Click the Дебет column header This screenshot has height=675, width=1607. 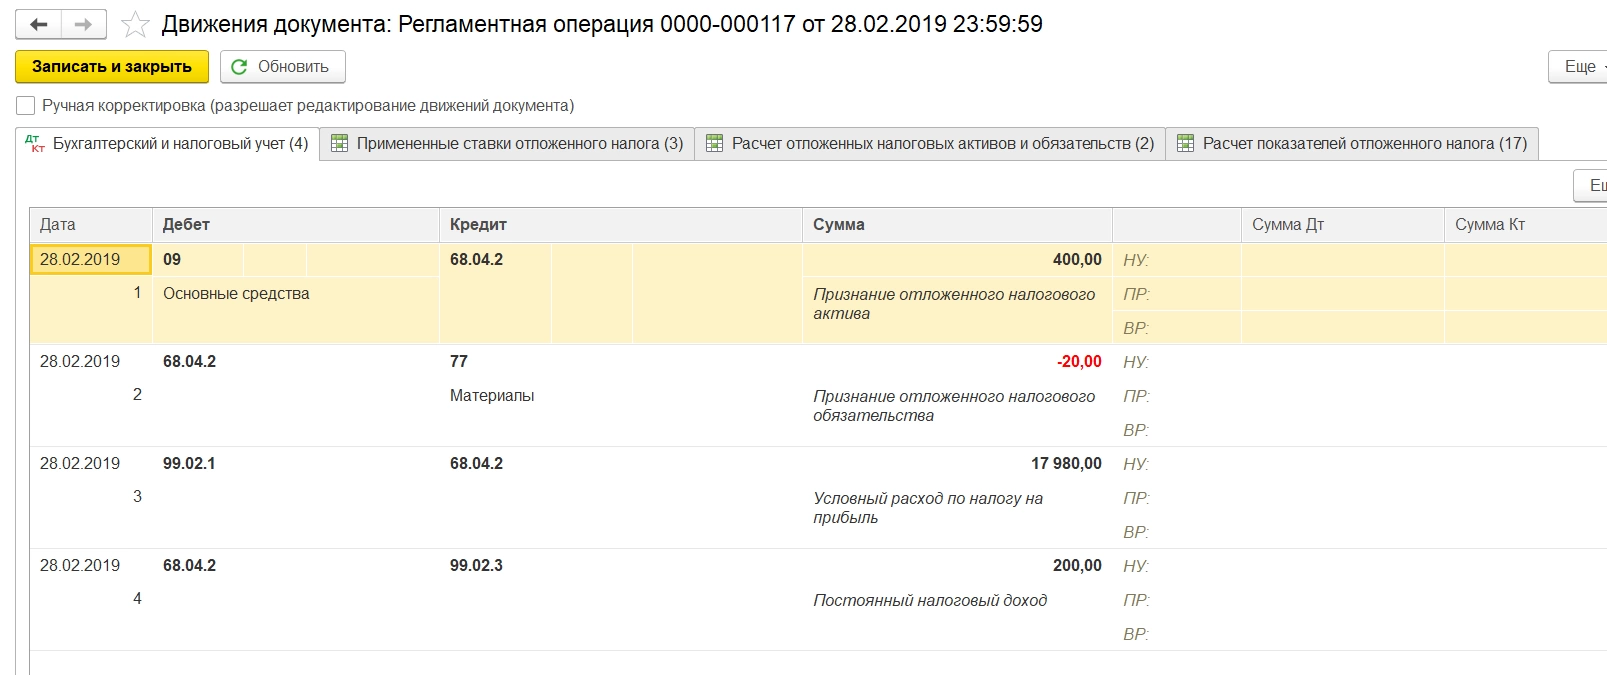(x=186, y=225)
